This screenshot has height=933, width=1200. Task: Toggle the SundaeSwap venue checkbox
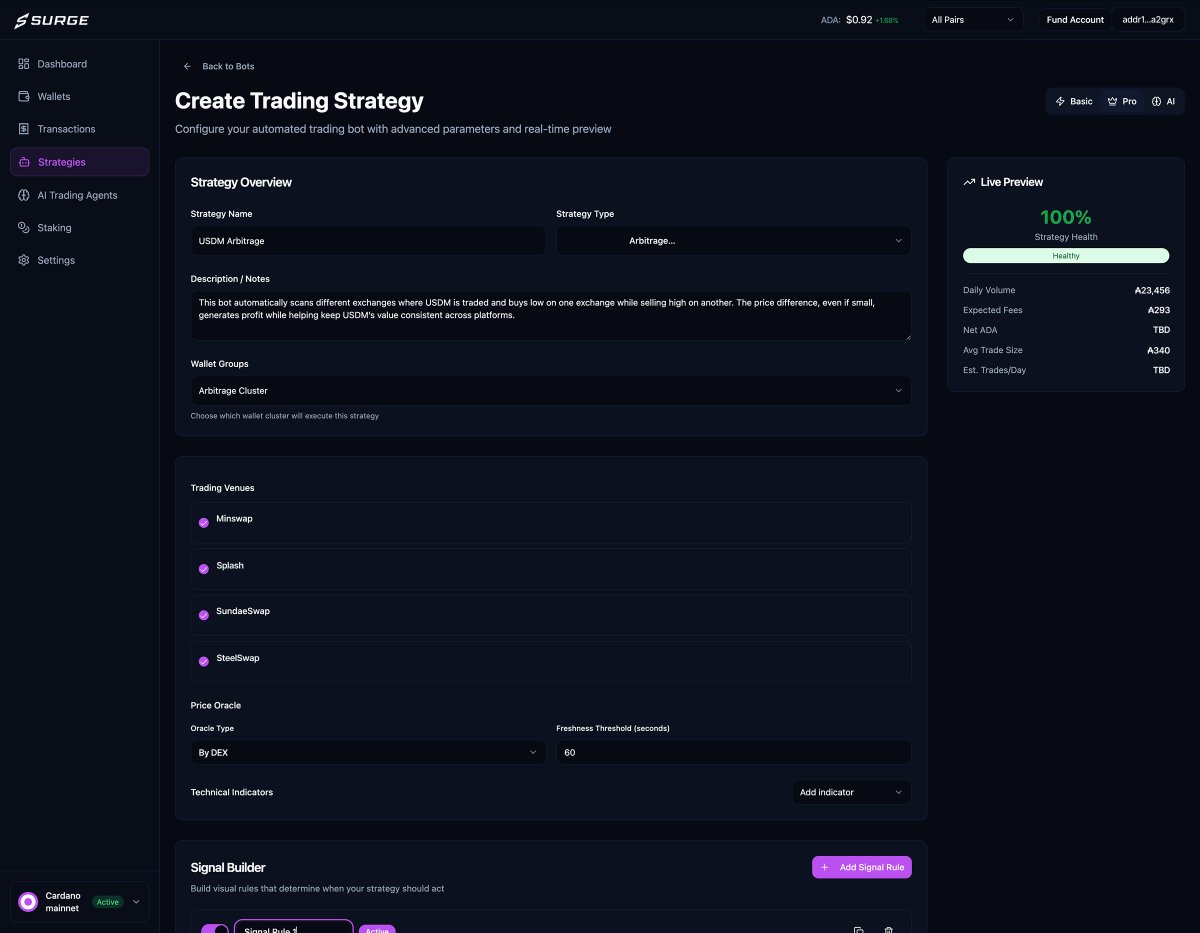point(204,615)
